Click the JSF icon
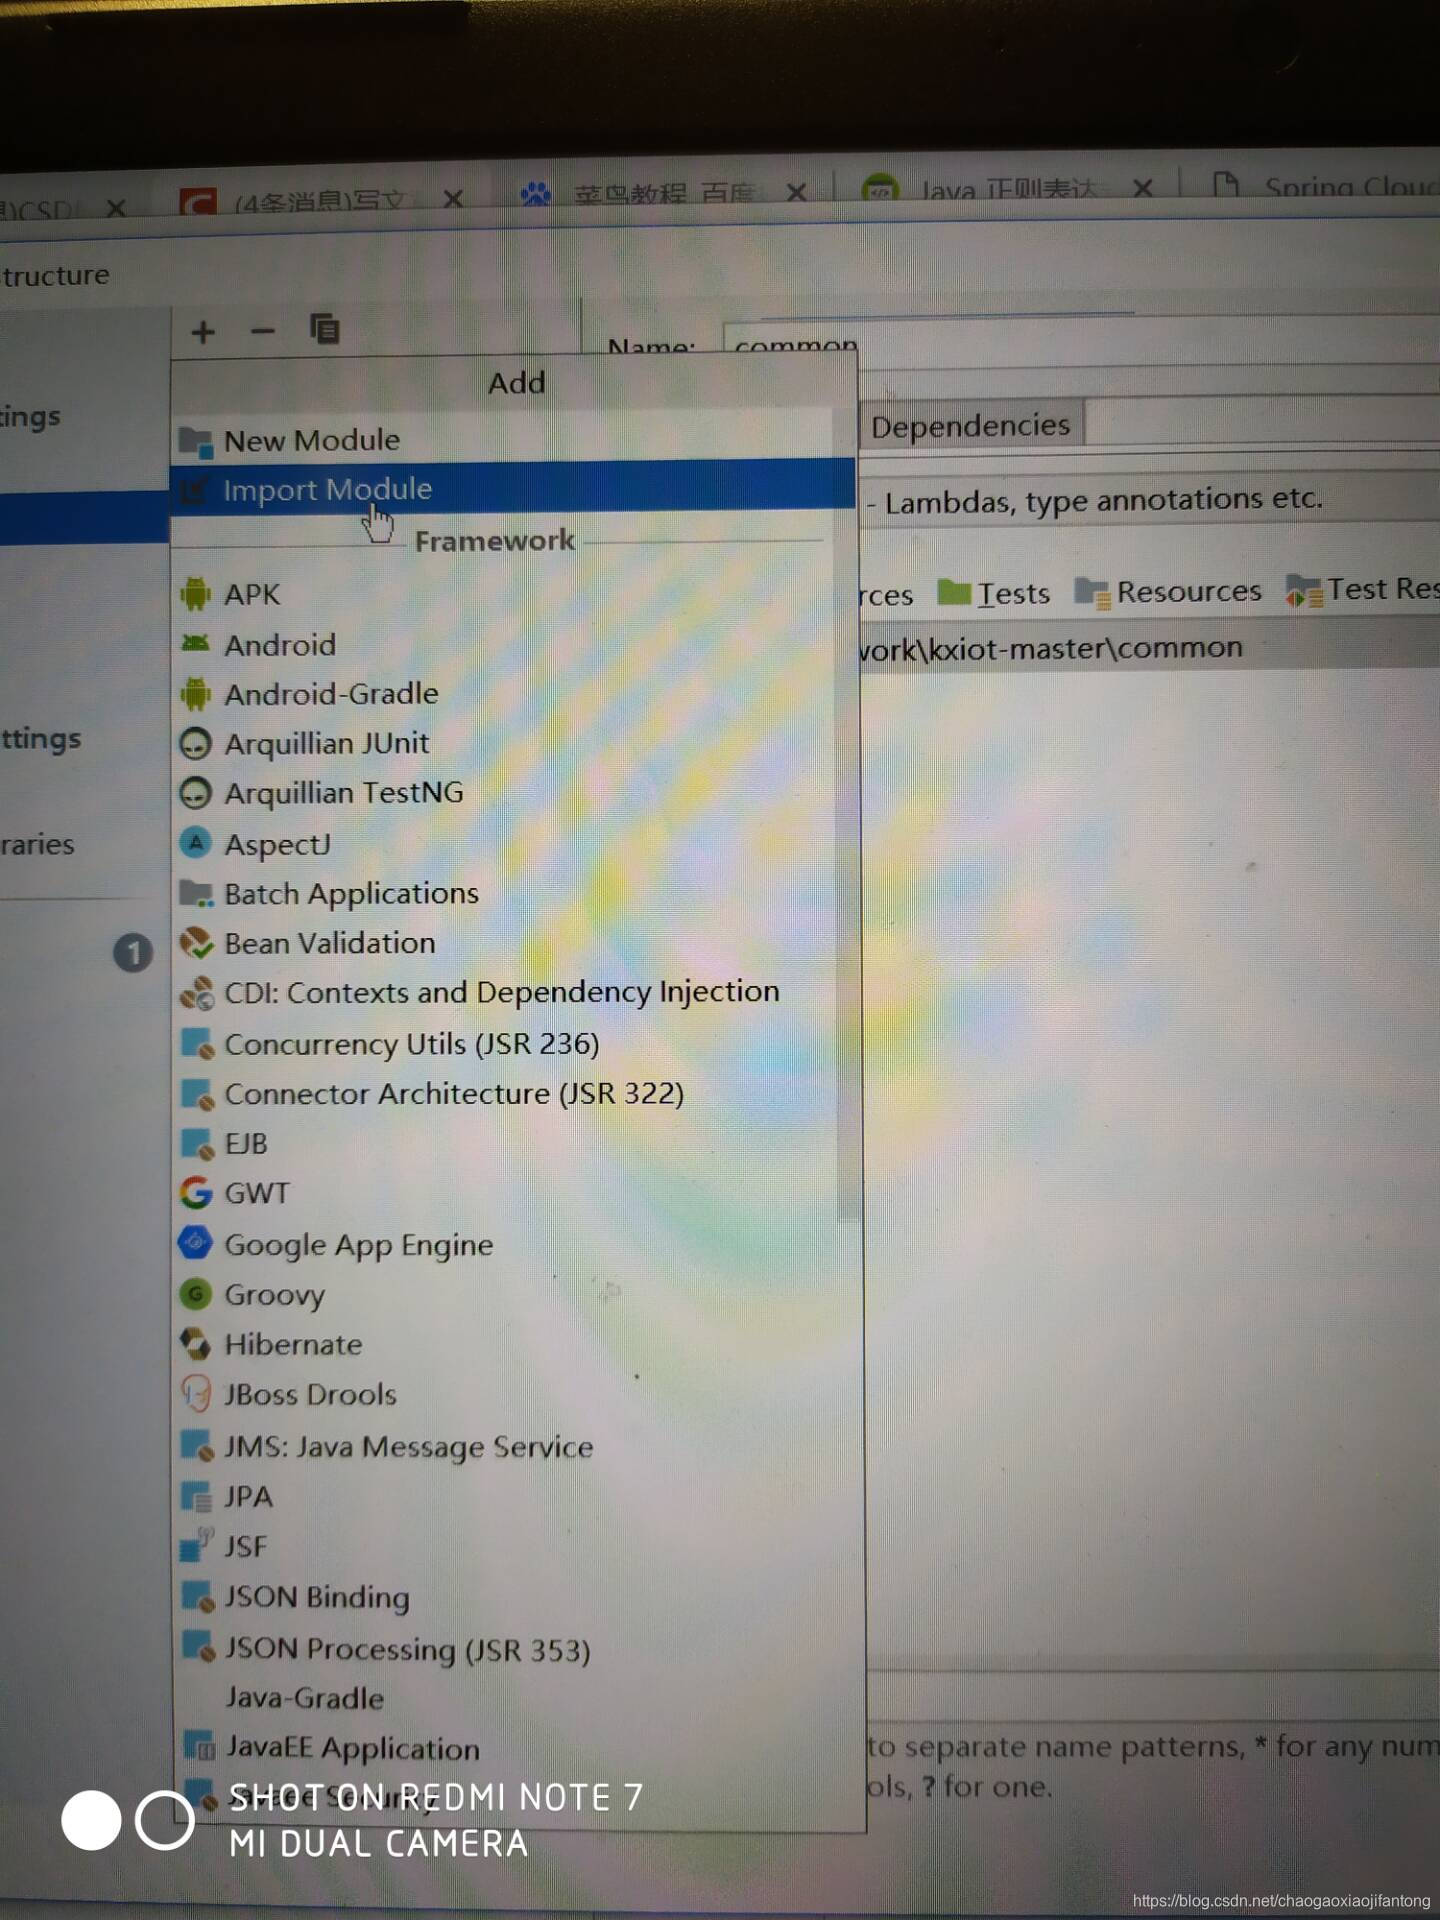 click(196, 1545)
